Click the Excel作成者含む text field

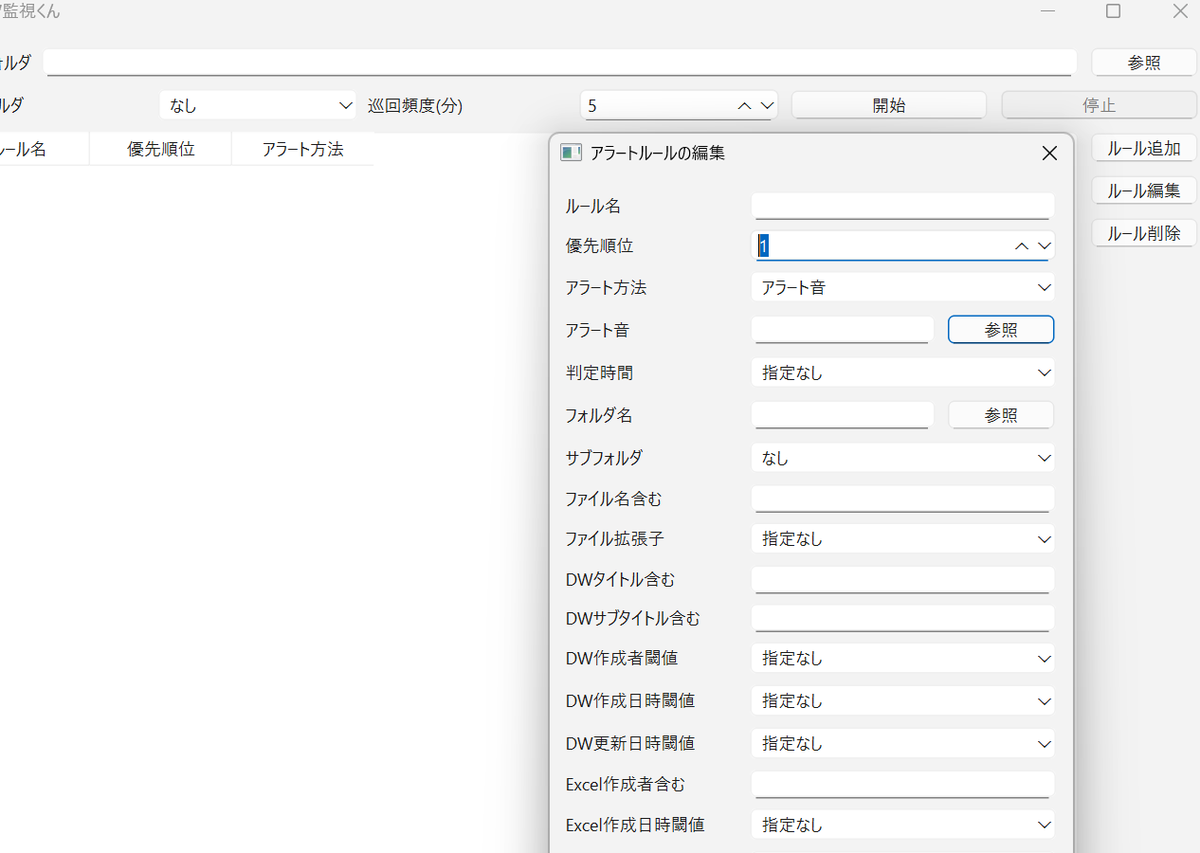[903, 785]
